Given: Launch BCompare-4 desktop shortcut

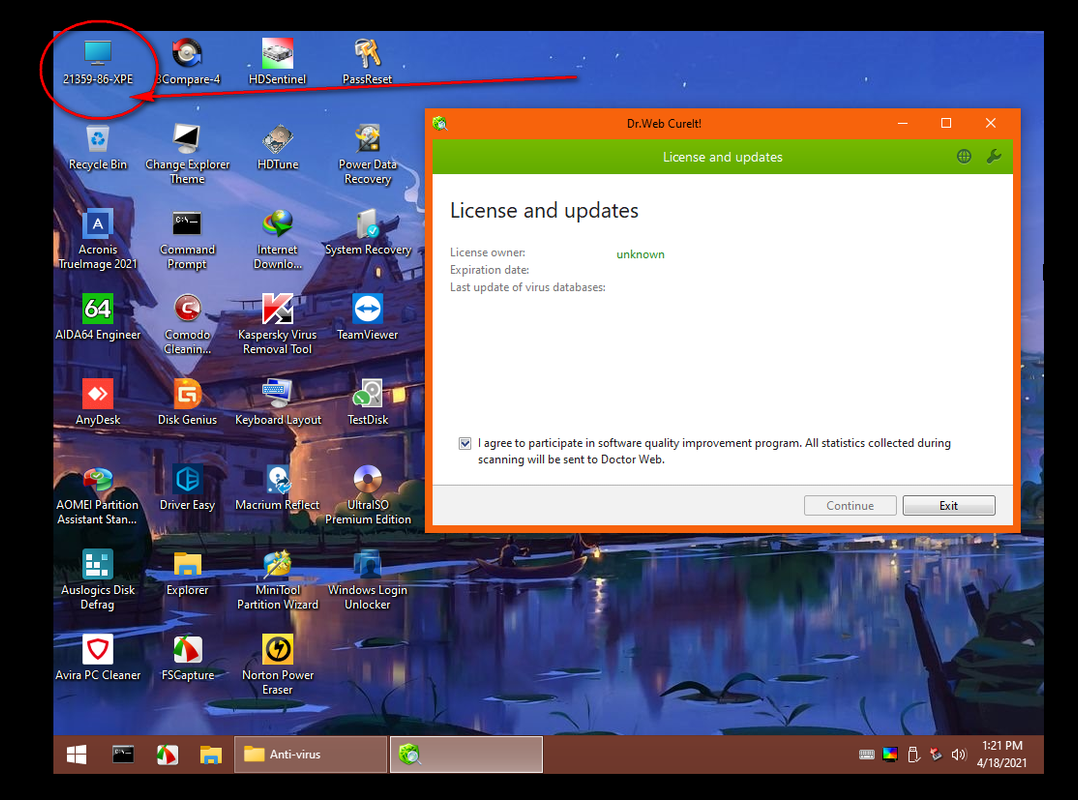Looking at the screenshot, I should [187, 62].
